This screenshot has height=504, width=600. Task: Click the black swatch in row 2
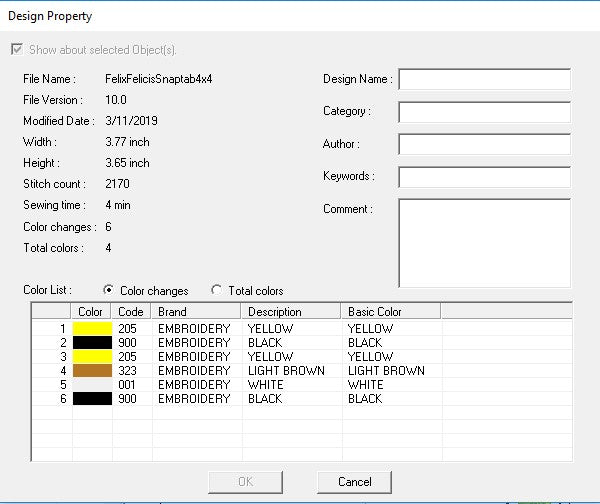click(92, 342)
